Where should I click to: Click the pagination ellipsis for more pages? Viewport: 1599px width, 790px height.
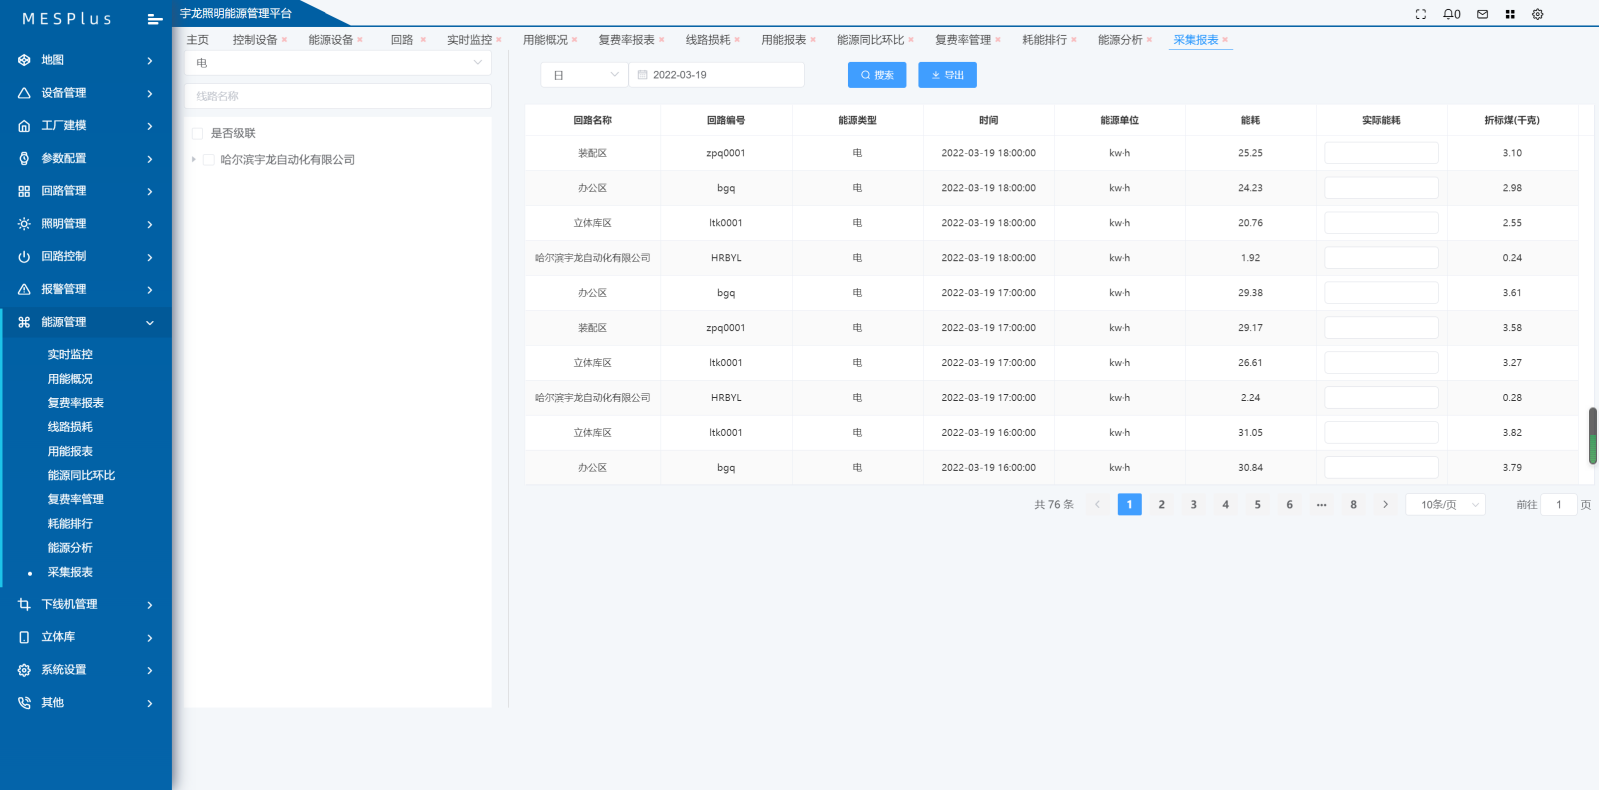point(1321,505)
